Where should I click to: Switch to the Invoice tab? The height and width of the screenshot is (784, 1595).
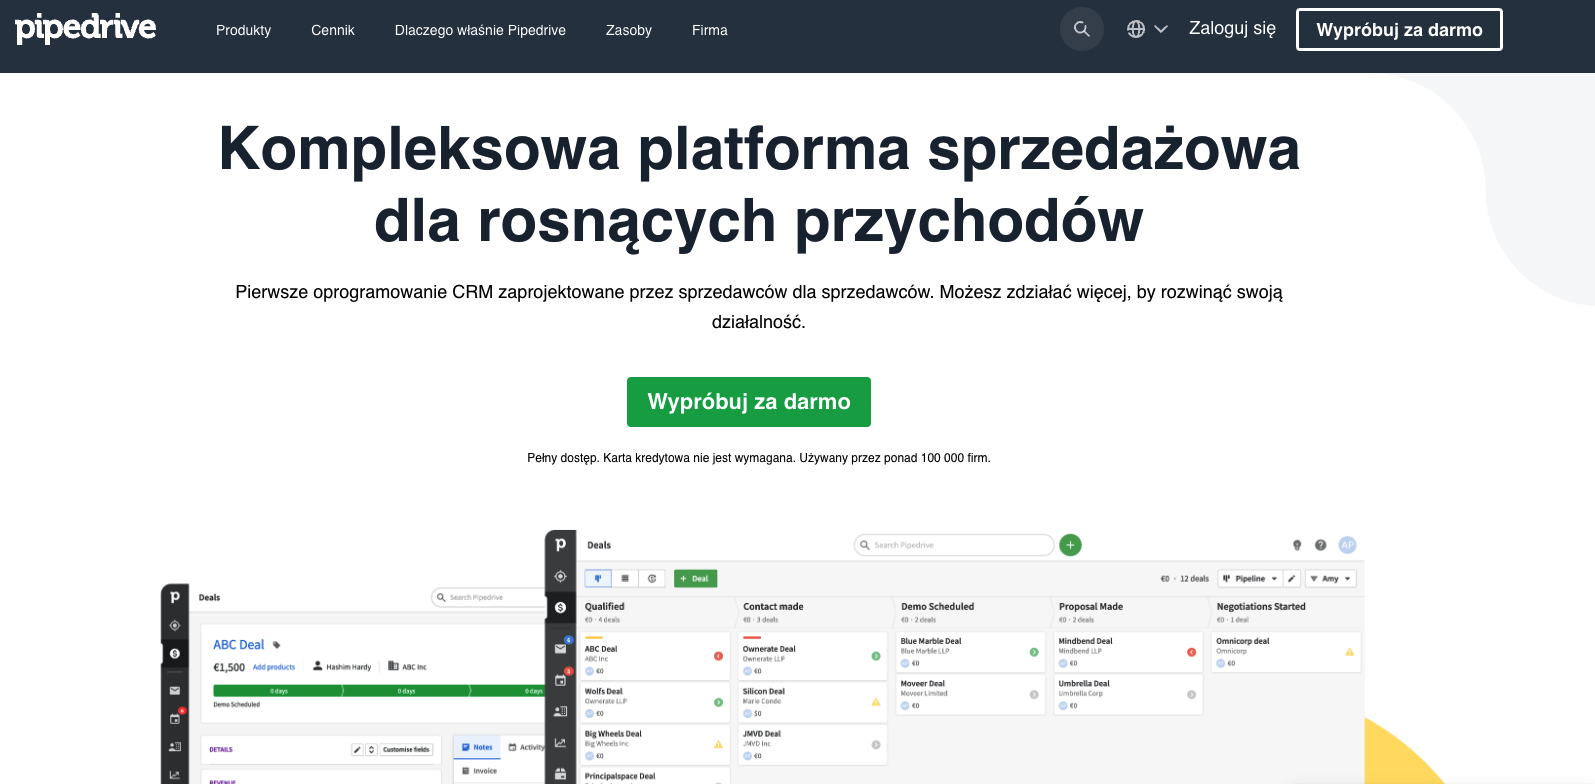pyautogui.click(x=479, y=771)
